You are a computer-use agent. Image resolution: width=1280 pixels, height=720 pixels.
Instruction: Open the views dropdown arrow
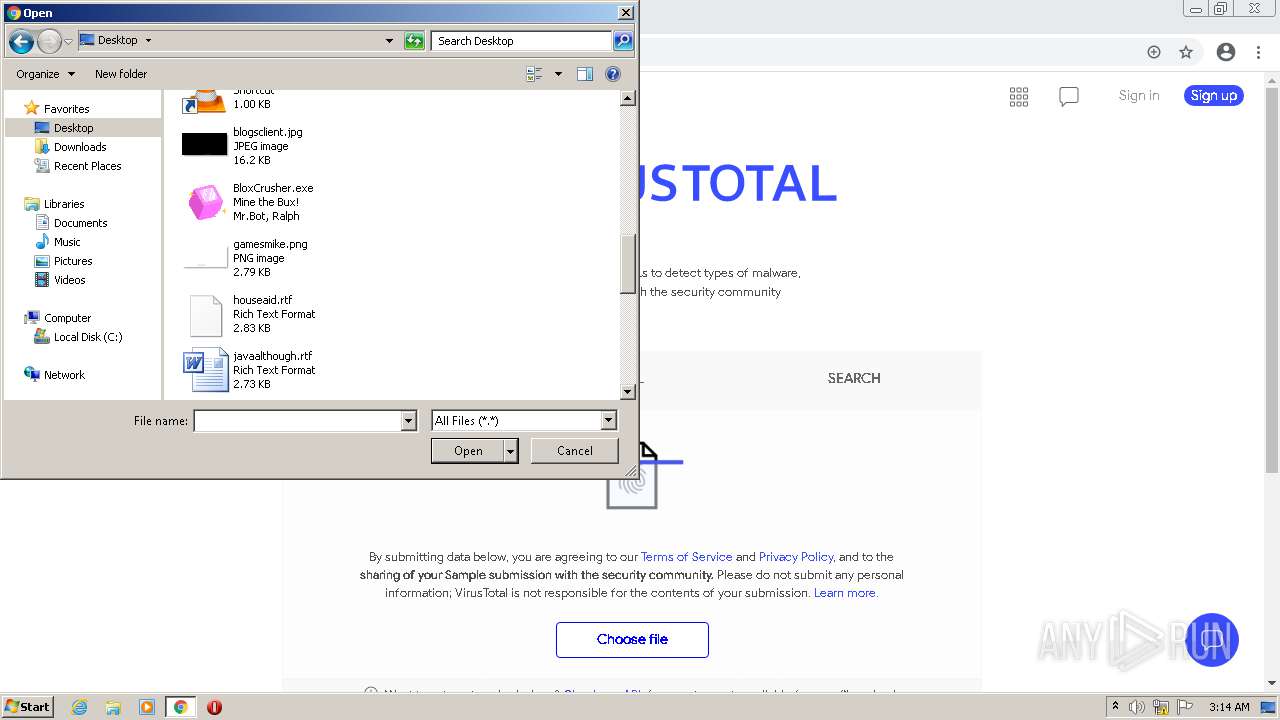pos(558,74)
